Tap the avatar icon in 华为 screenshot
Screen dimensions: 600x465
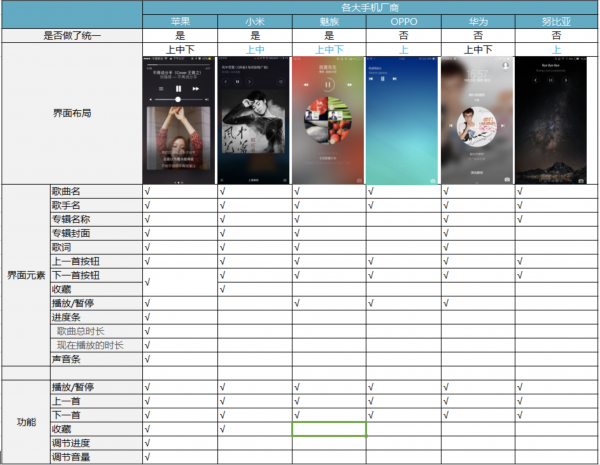click(505, 65)
